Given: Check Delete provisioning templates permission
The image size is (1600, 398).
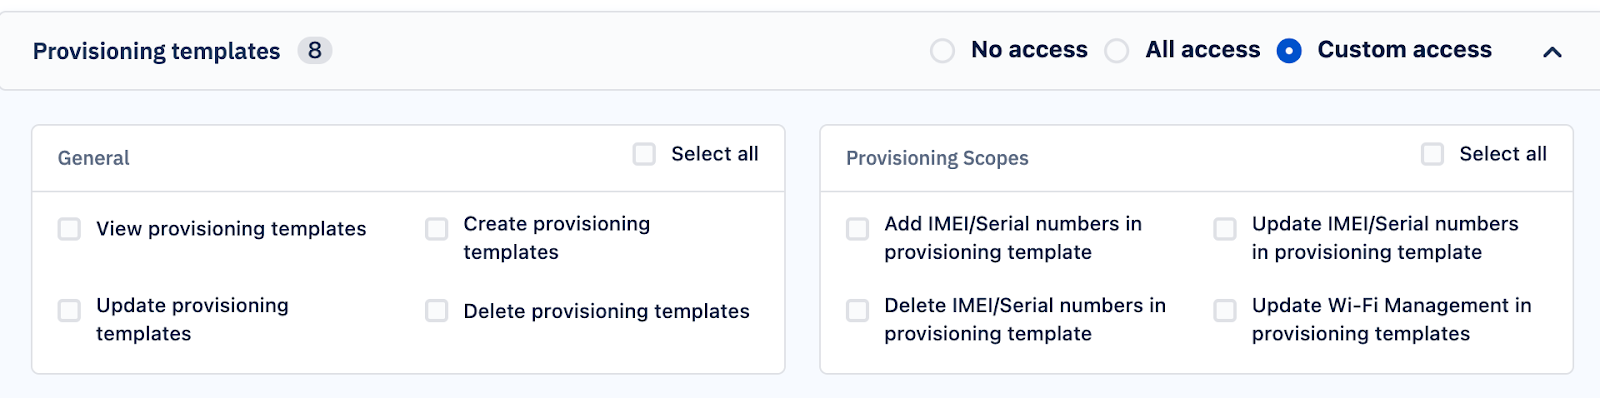Looking at the screenshot, I should click(436, 310).
